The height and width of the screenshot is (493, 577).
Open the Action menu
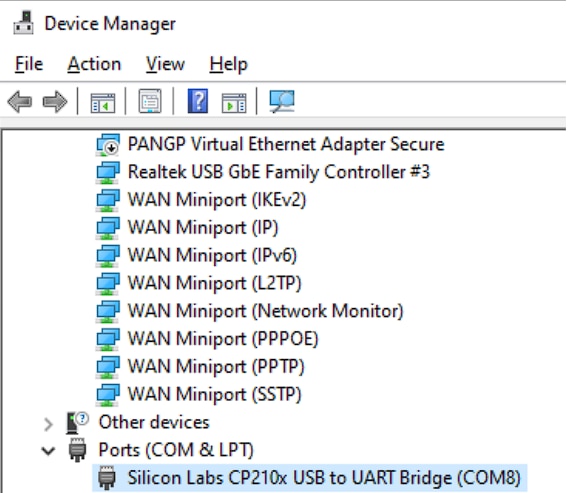point(94,64)
